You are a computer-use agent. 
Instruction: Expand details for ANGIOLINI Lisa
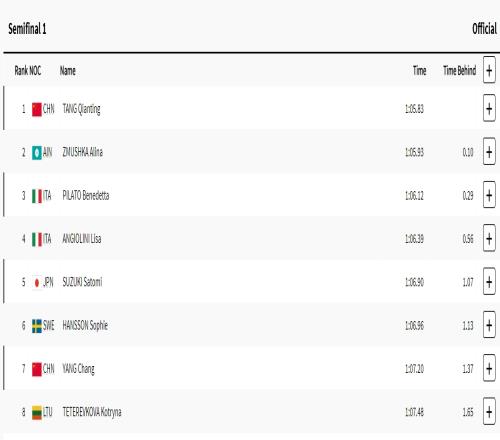[489, 239]
